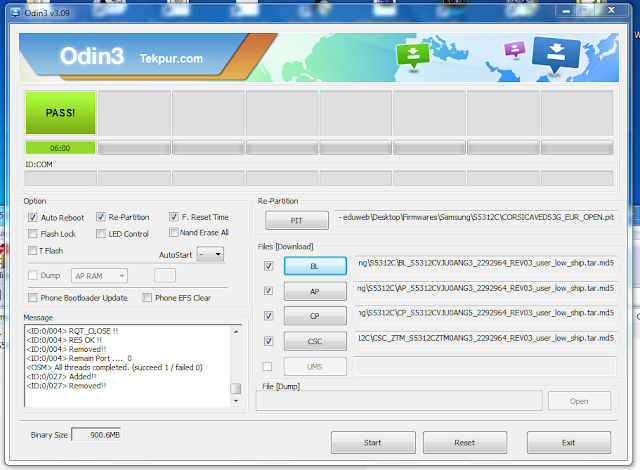The height and width of the screenshot is (470, 640).
Task: Uncheck the CSC file checkbox
Action: tap(269, 341)
